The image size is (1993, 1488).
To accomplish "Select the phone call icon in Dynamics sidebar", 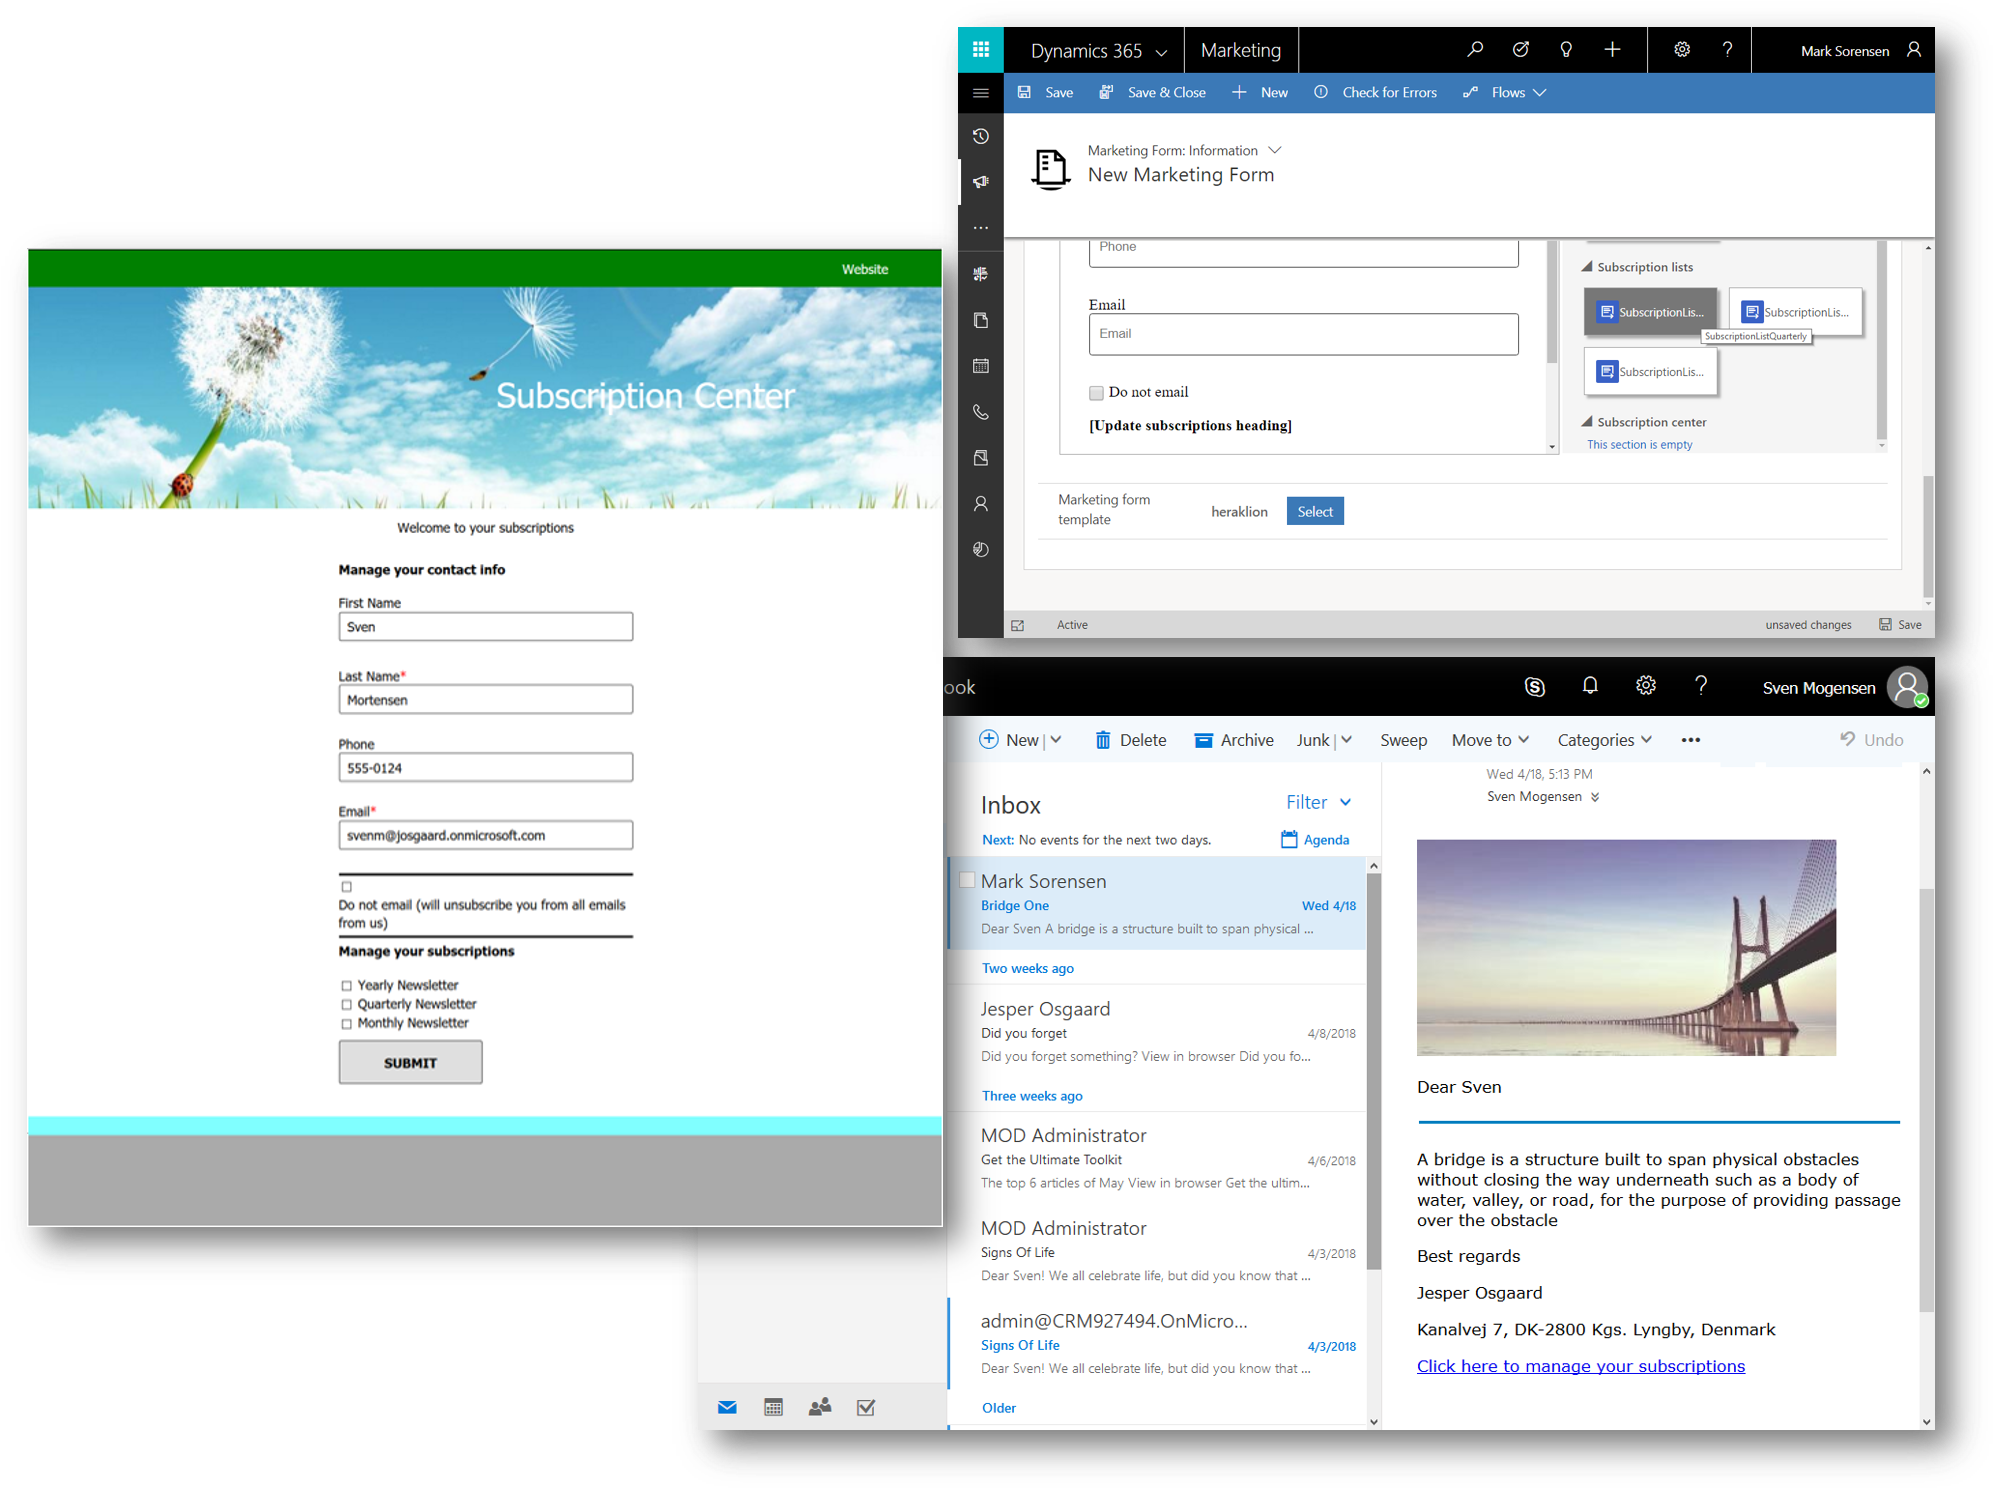I will tap(980, 412).
